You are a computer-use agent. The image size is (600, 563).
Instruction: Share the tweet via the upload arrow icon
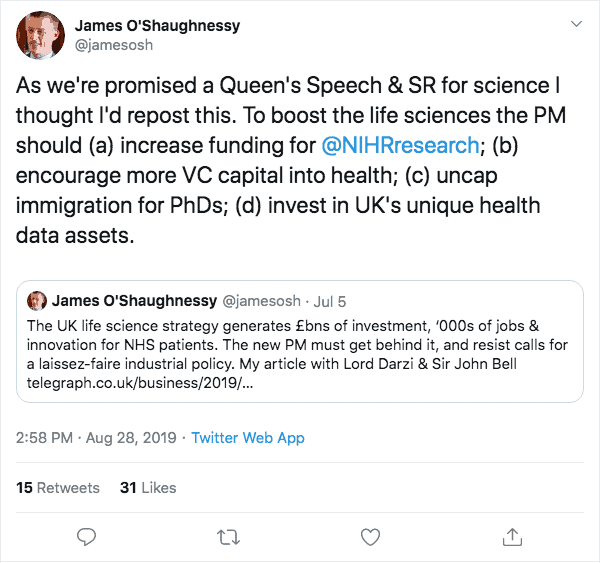coord(512,536)
